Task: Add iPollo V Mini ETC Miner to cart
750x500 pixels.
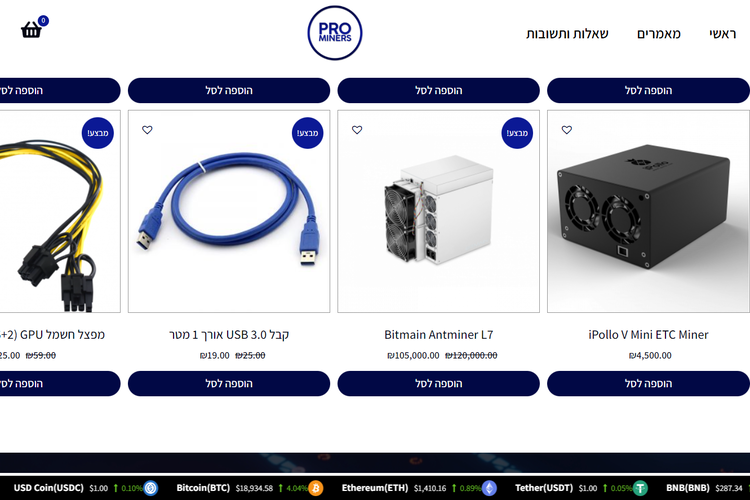Action: pos(648,383)
